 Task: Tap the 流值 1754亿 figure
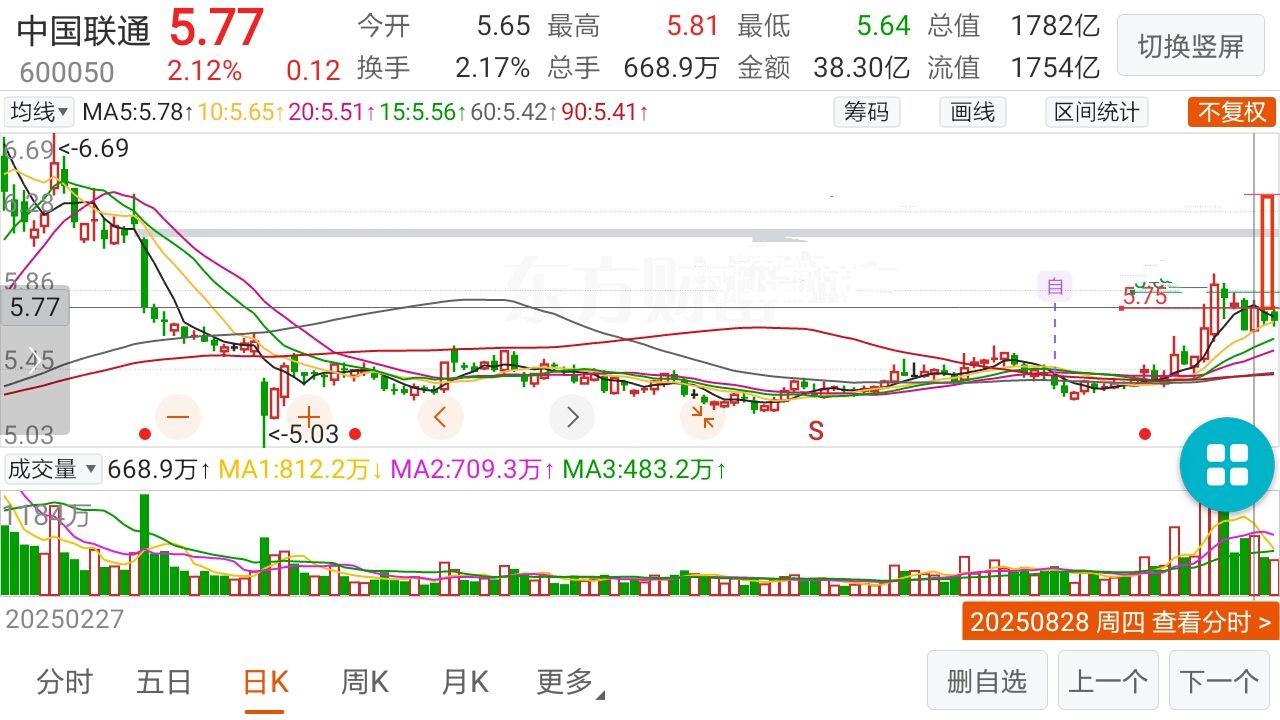1013,67
